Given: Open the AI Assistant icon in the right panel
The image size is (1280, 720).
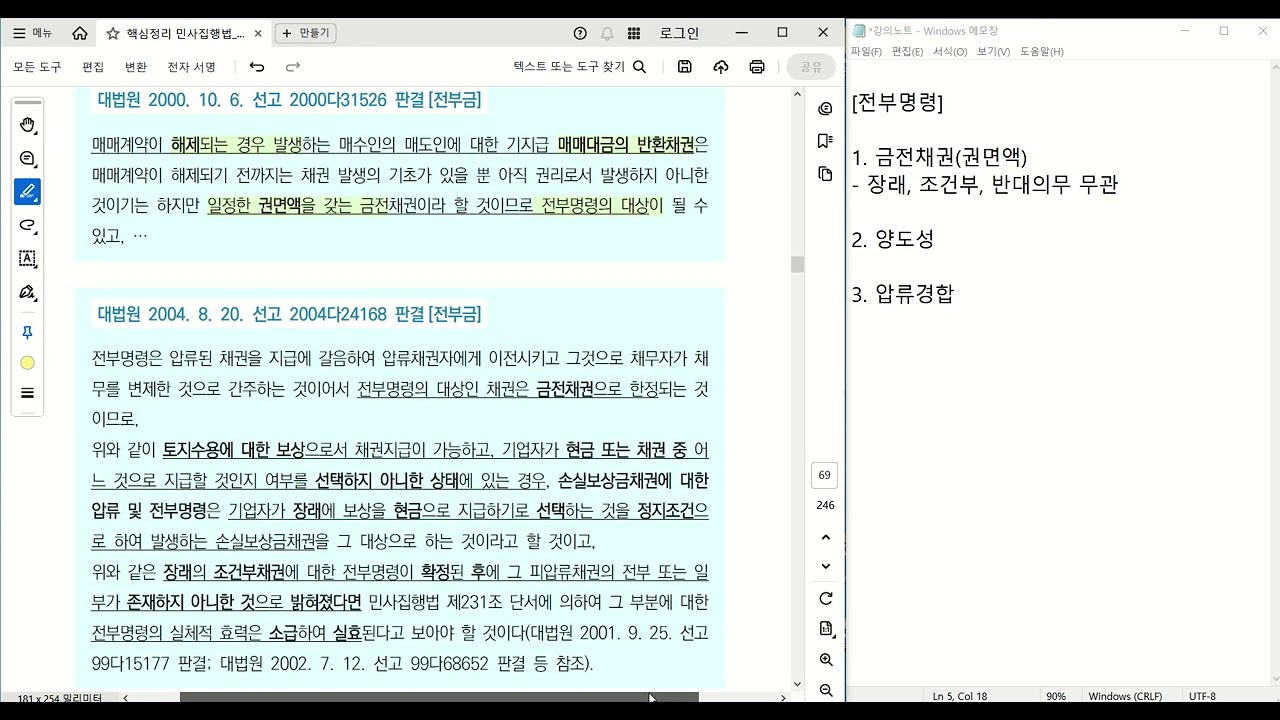Looking at the screenshot, I should point(825,108).
